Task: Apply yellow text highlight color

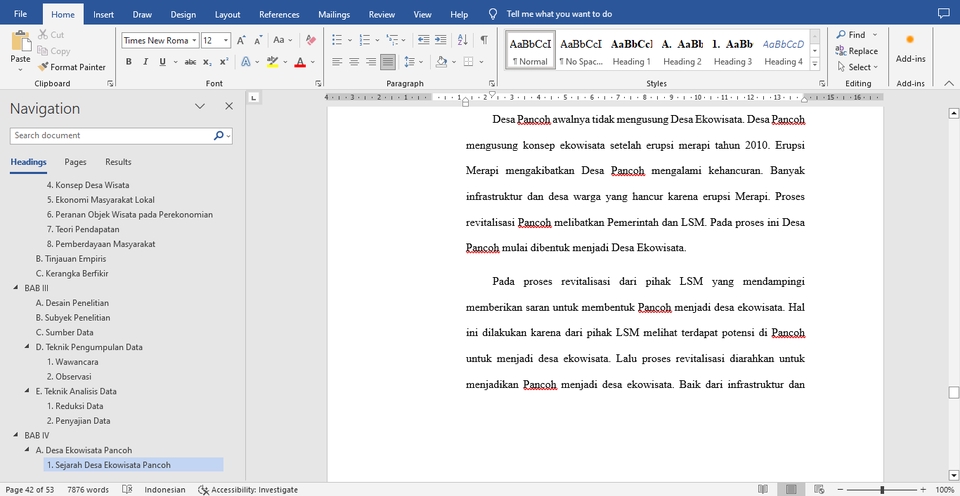Action: [x=272, y=62]
